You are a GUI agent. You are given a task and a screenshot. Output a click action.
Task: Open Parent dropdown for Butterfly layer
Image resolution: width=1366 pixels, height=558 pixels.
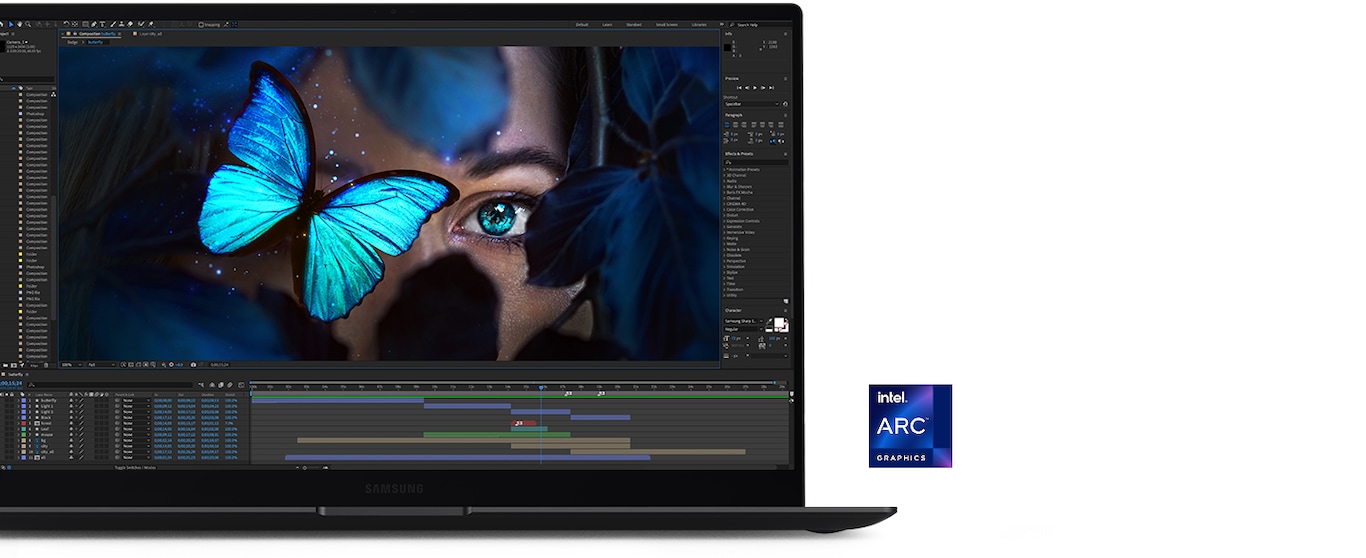click(x=136, y=400)
